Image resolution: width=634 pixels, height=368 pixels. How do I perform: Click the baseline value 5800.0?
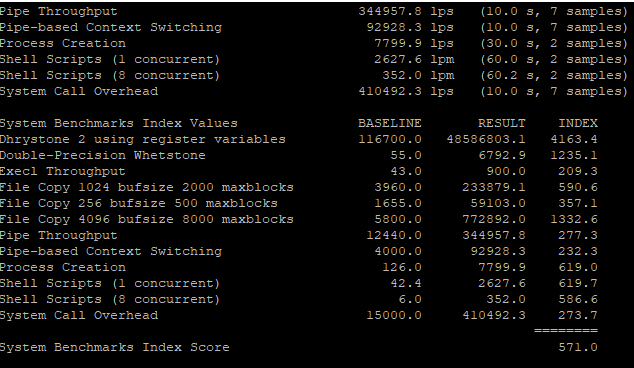pyautogui.click(x=397, y=220)
